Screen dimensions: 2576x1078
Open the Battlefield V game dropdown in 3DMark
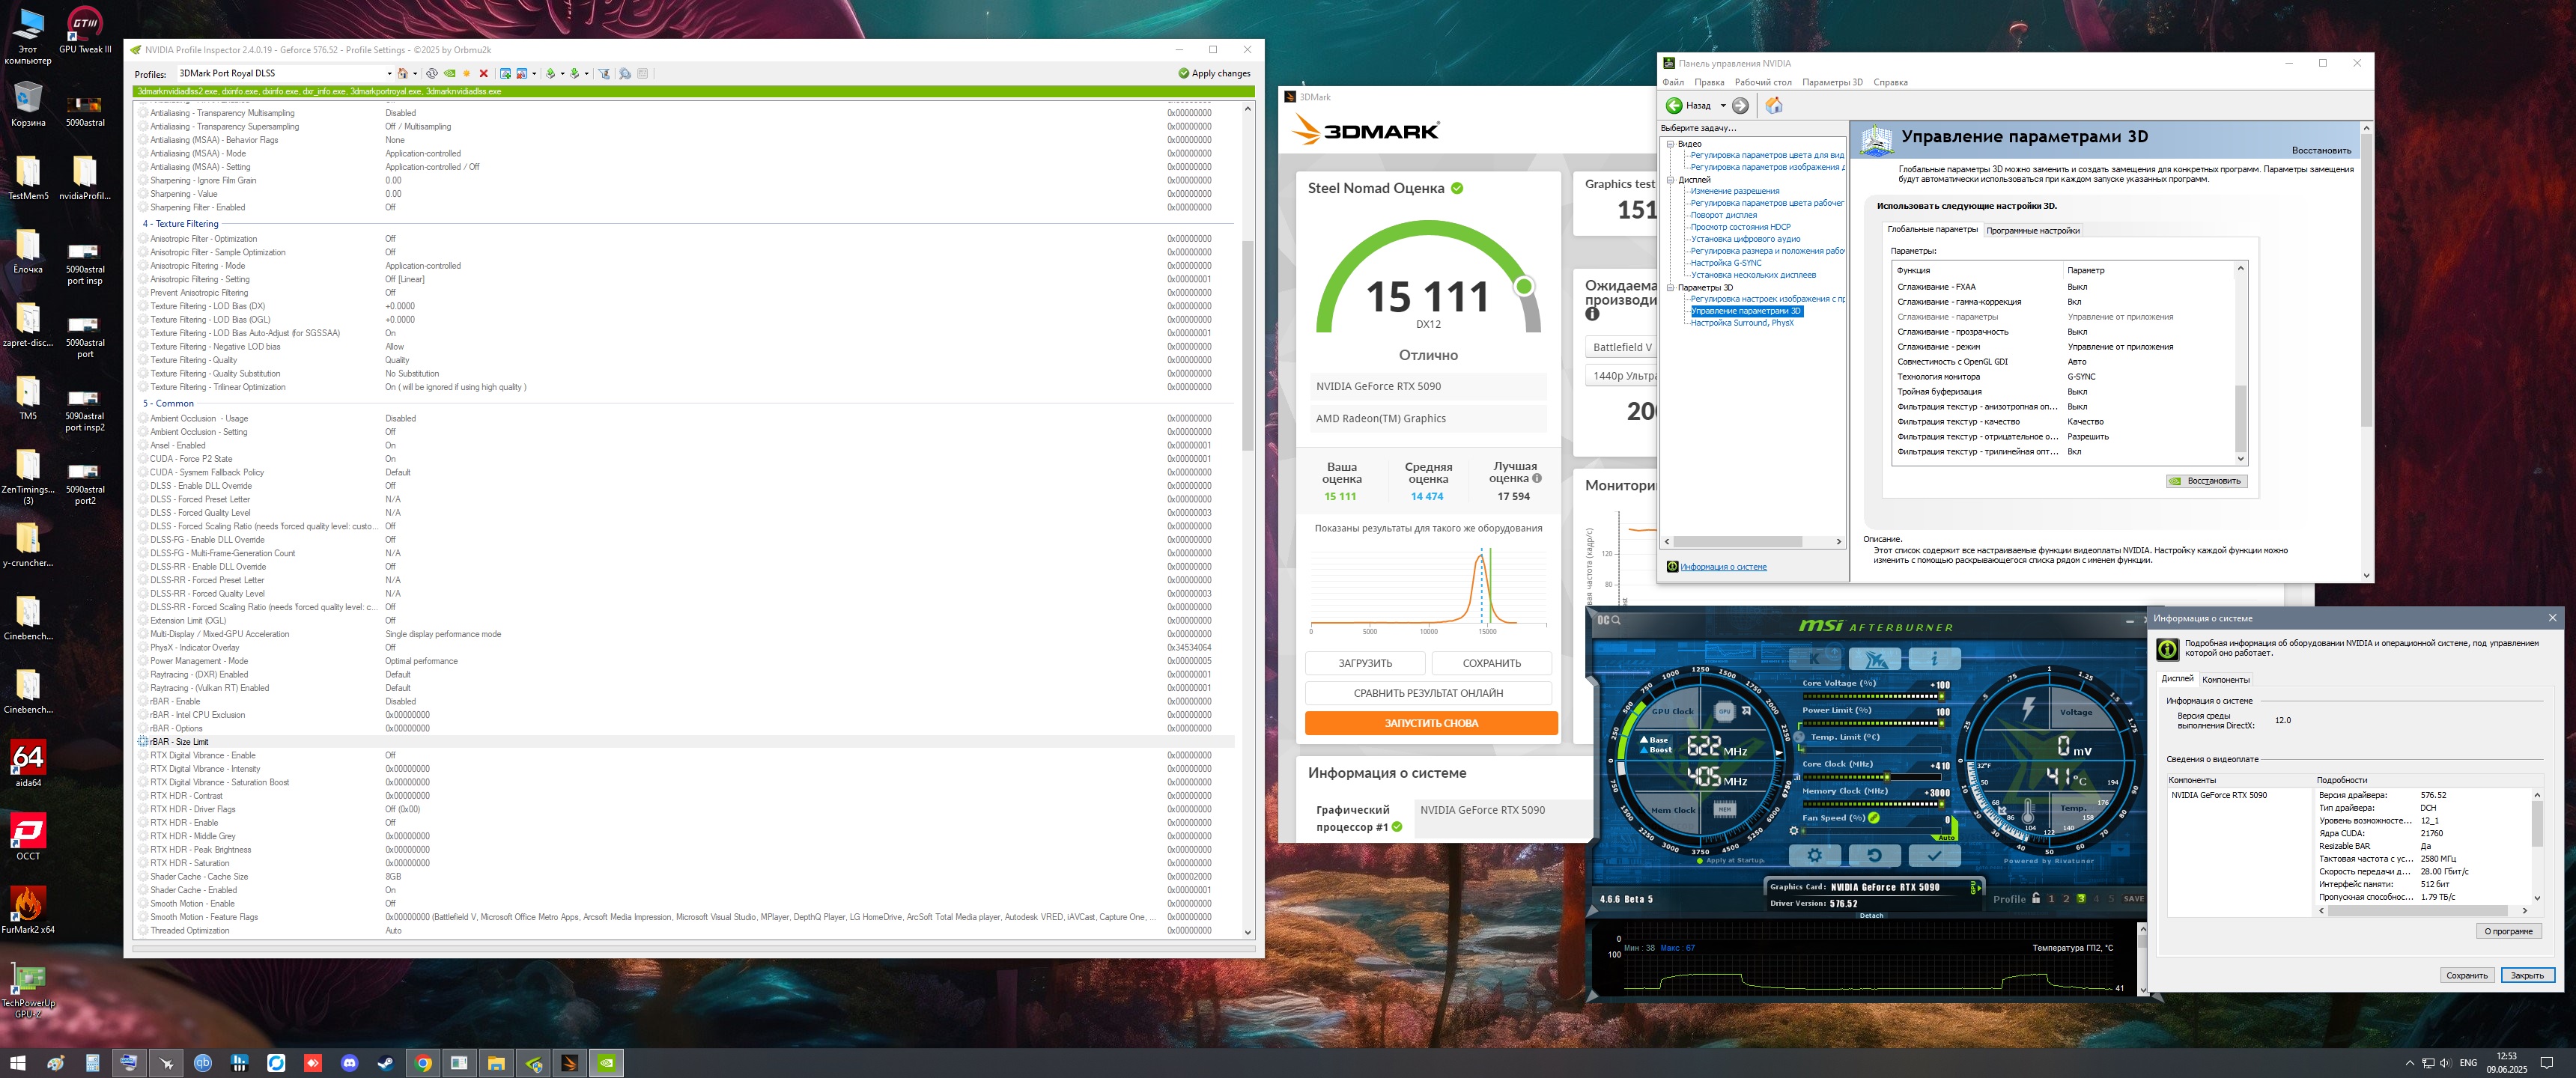click(x=1622, y=347)
